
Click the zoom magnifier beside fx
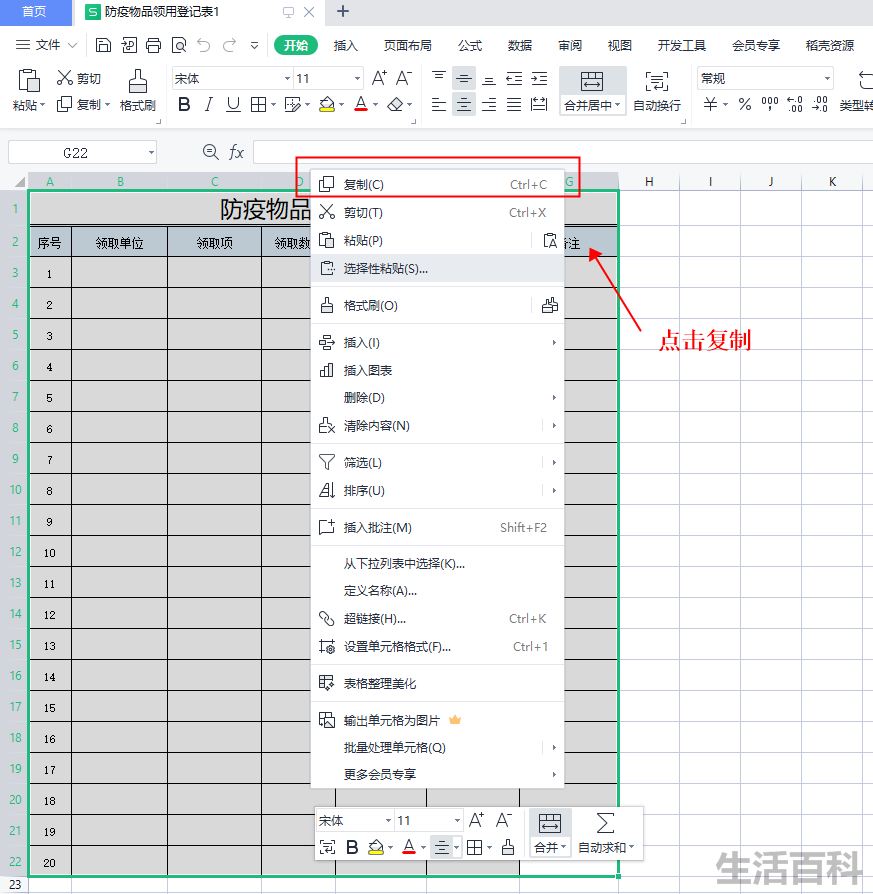pyautogui.click(x=210, y=152)
